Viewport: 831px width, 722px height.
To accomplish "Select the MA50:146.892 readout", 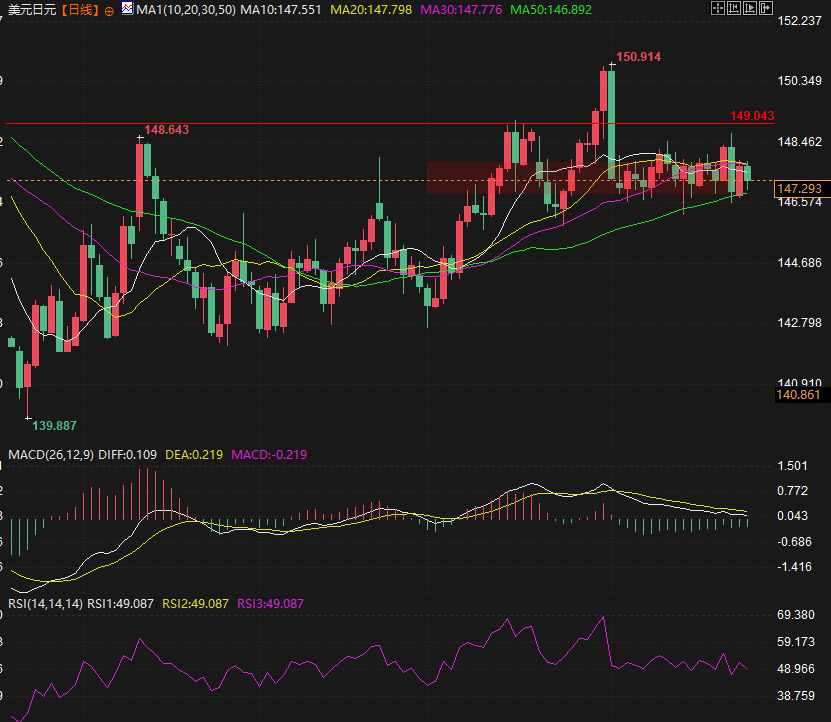I will click(551, 10).
